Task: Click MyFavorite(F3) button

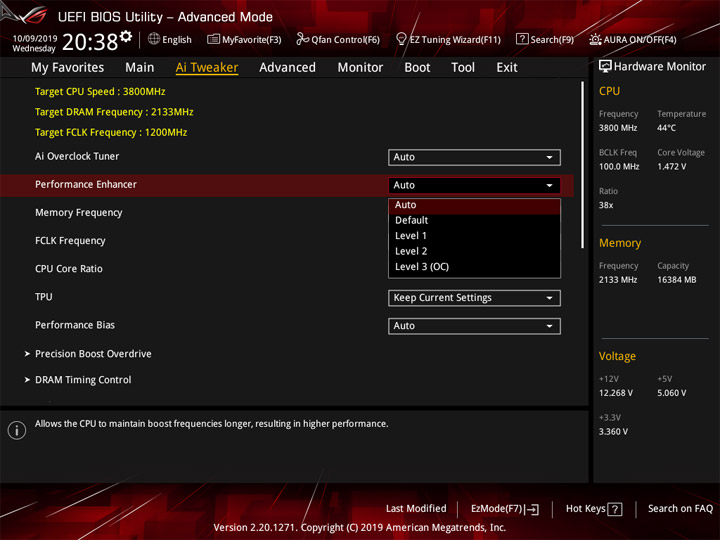Action: coord(244,39)
